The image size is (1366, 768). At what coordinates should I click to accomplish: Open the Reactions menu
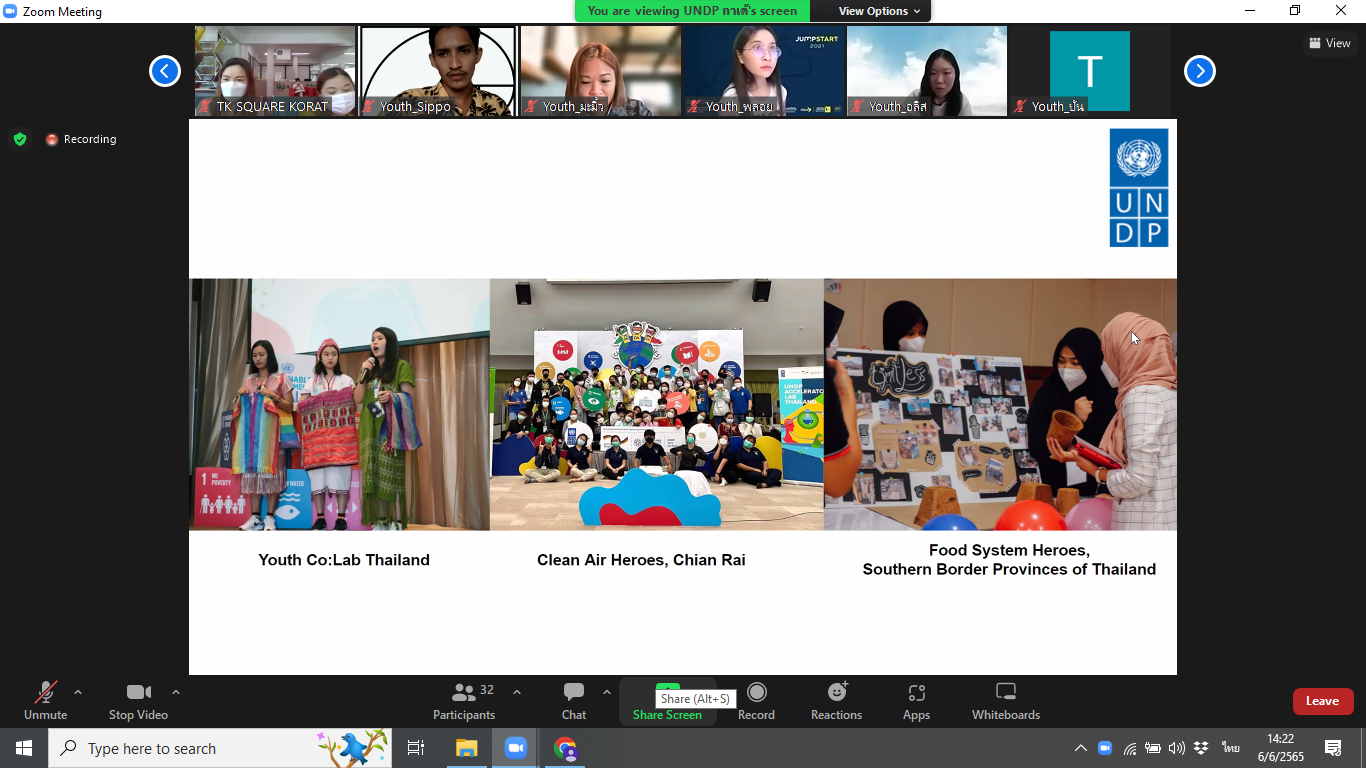(x=836, y=701)
